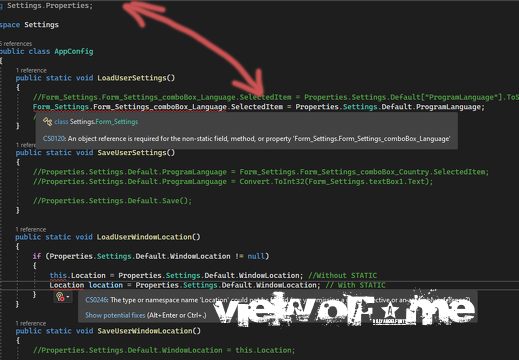This screenshot has height=360, width=519.
Task: Click the commented line containing 'Default["ProgramLanguage"]'
Action: pyautogui.click(x=276, y=97)
